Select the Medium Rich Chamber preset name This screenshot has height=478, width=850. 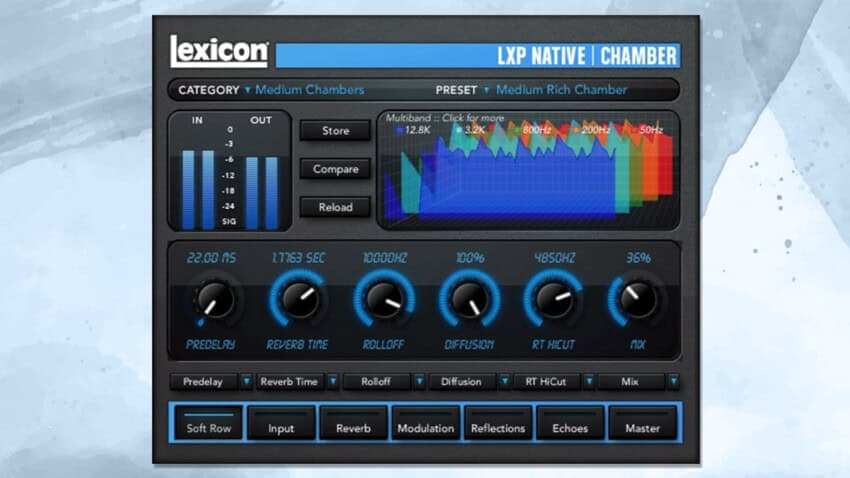pyautogui.click(x=561, y=90)
